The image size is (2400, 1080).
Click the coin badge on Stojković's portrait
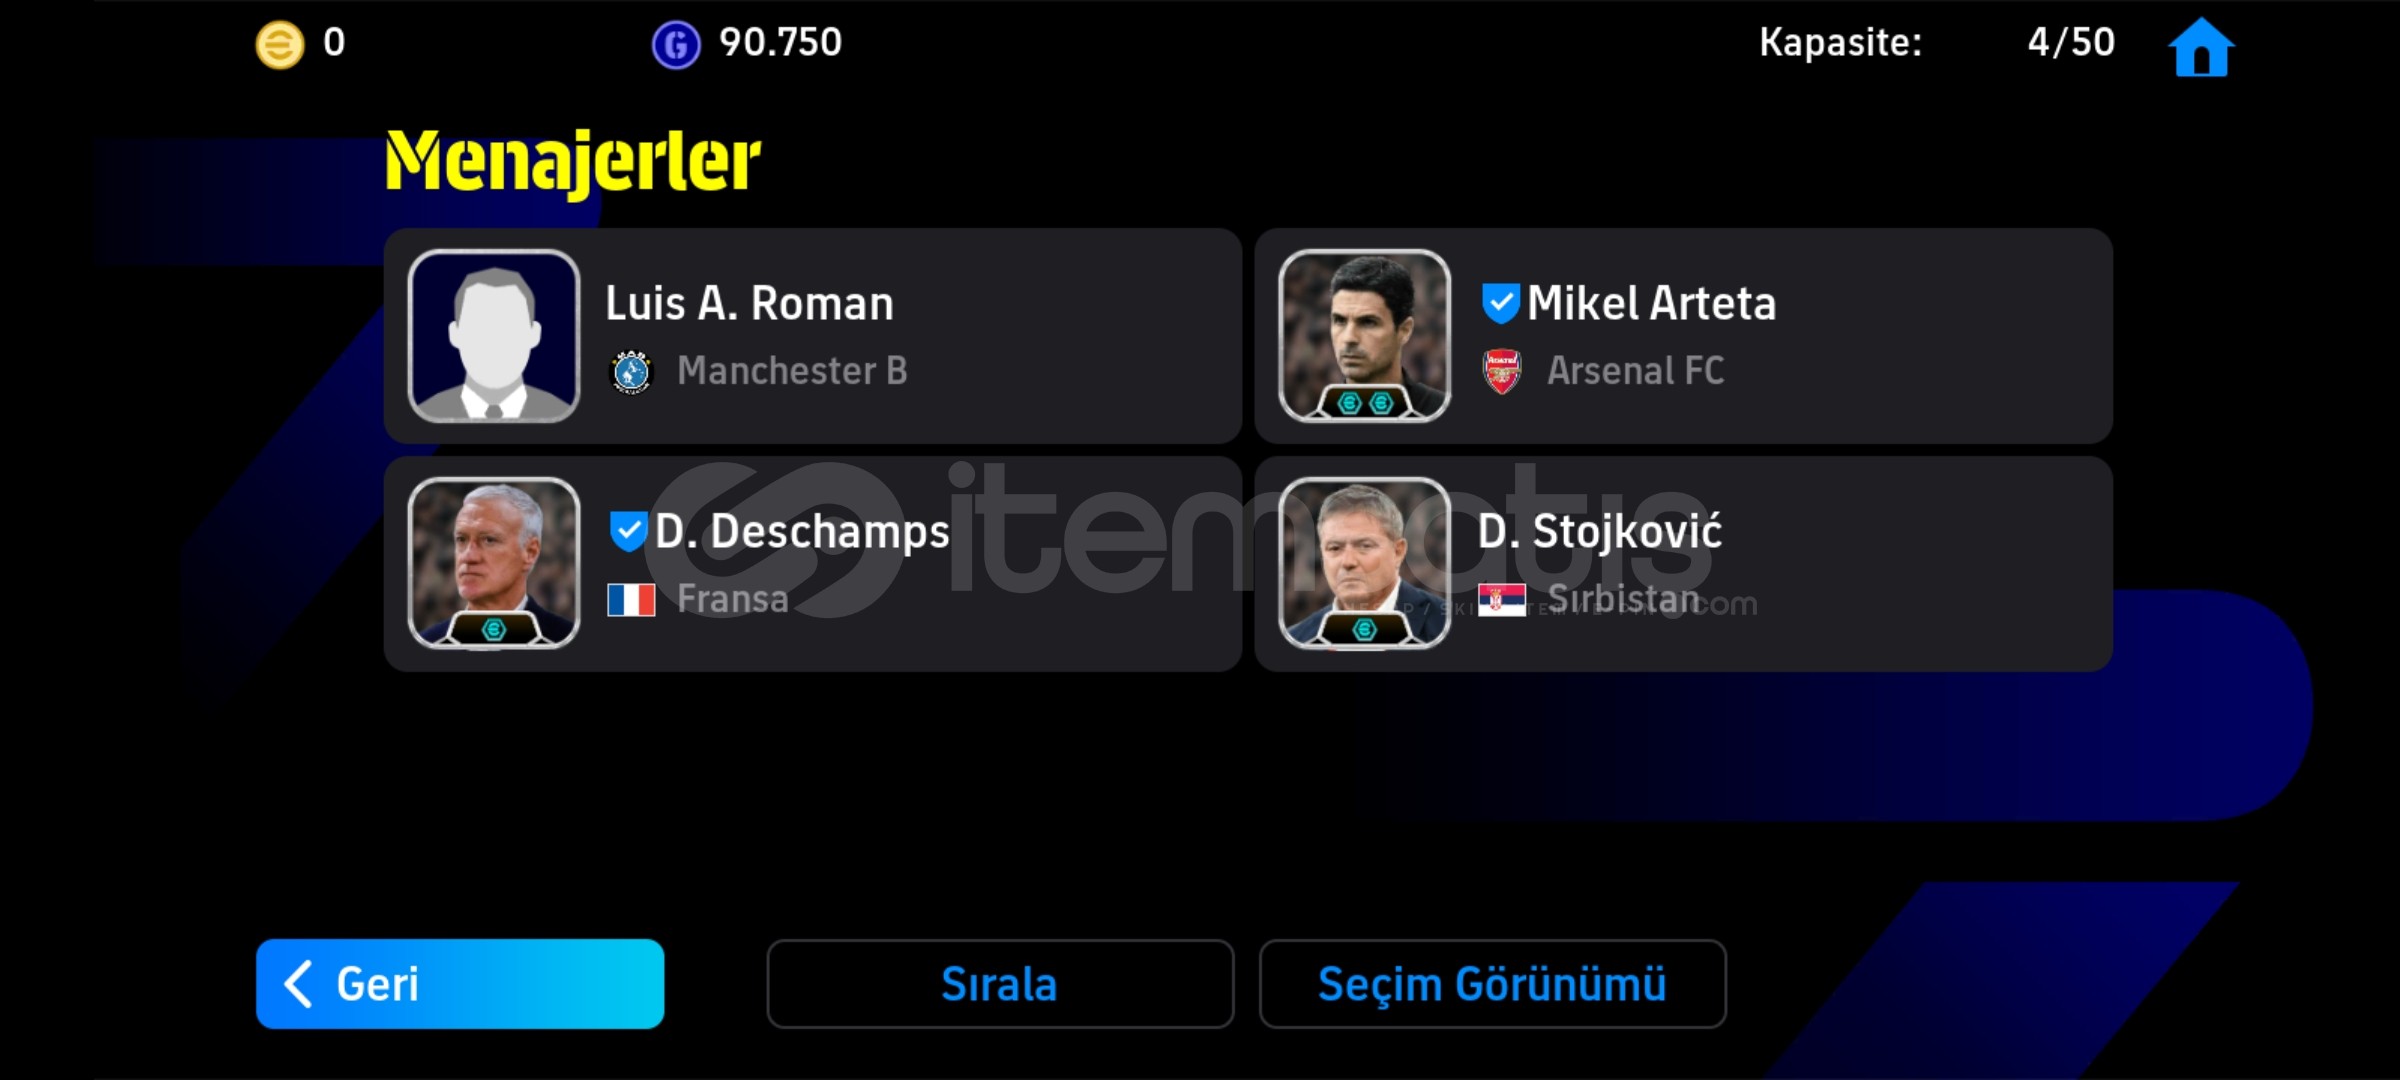[1365, 629]
